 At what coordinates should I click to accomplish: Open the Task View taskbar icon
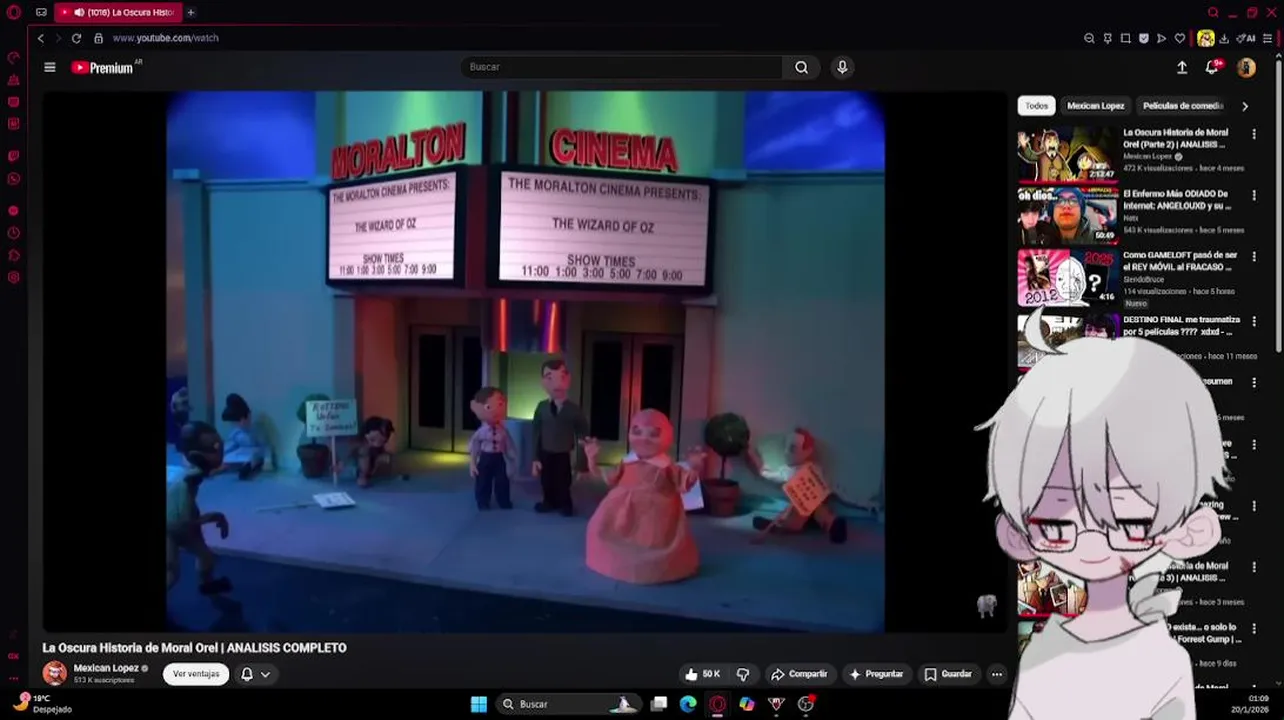coord(659,704)
